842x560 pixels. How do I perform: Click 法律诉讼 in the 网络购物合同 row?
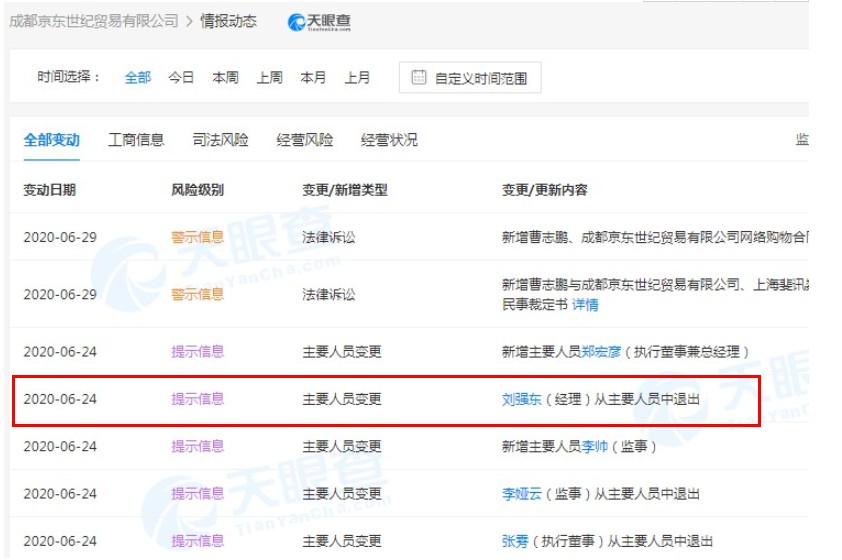329,237
